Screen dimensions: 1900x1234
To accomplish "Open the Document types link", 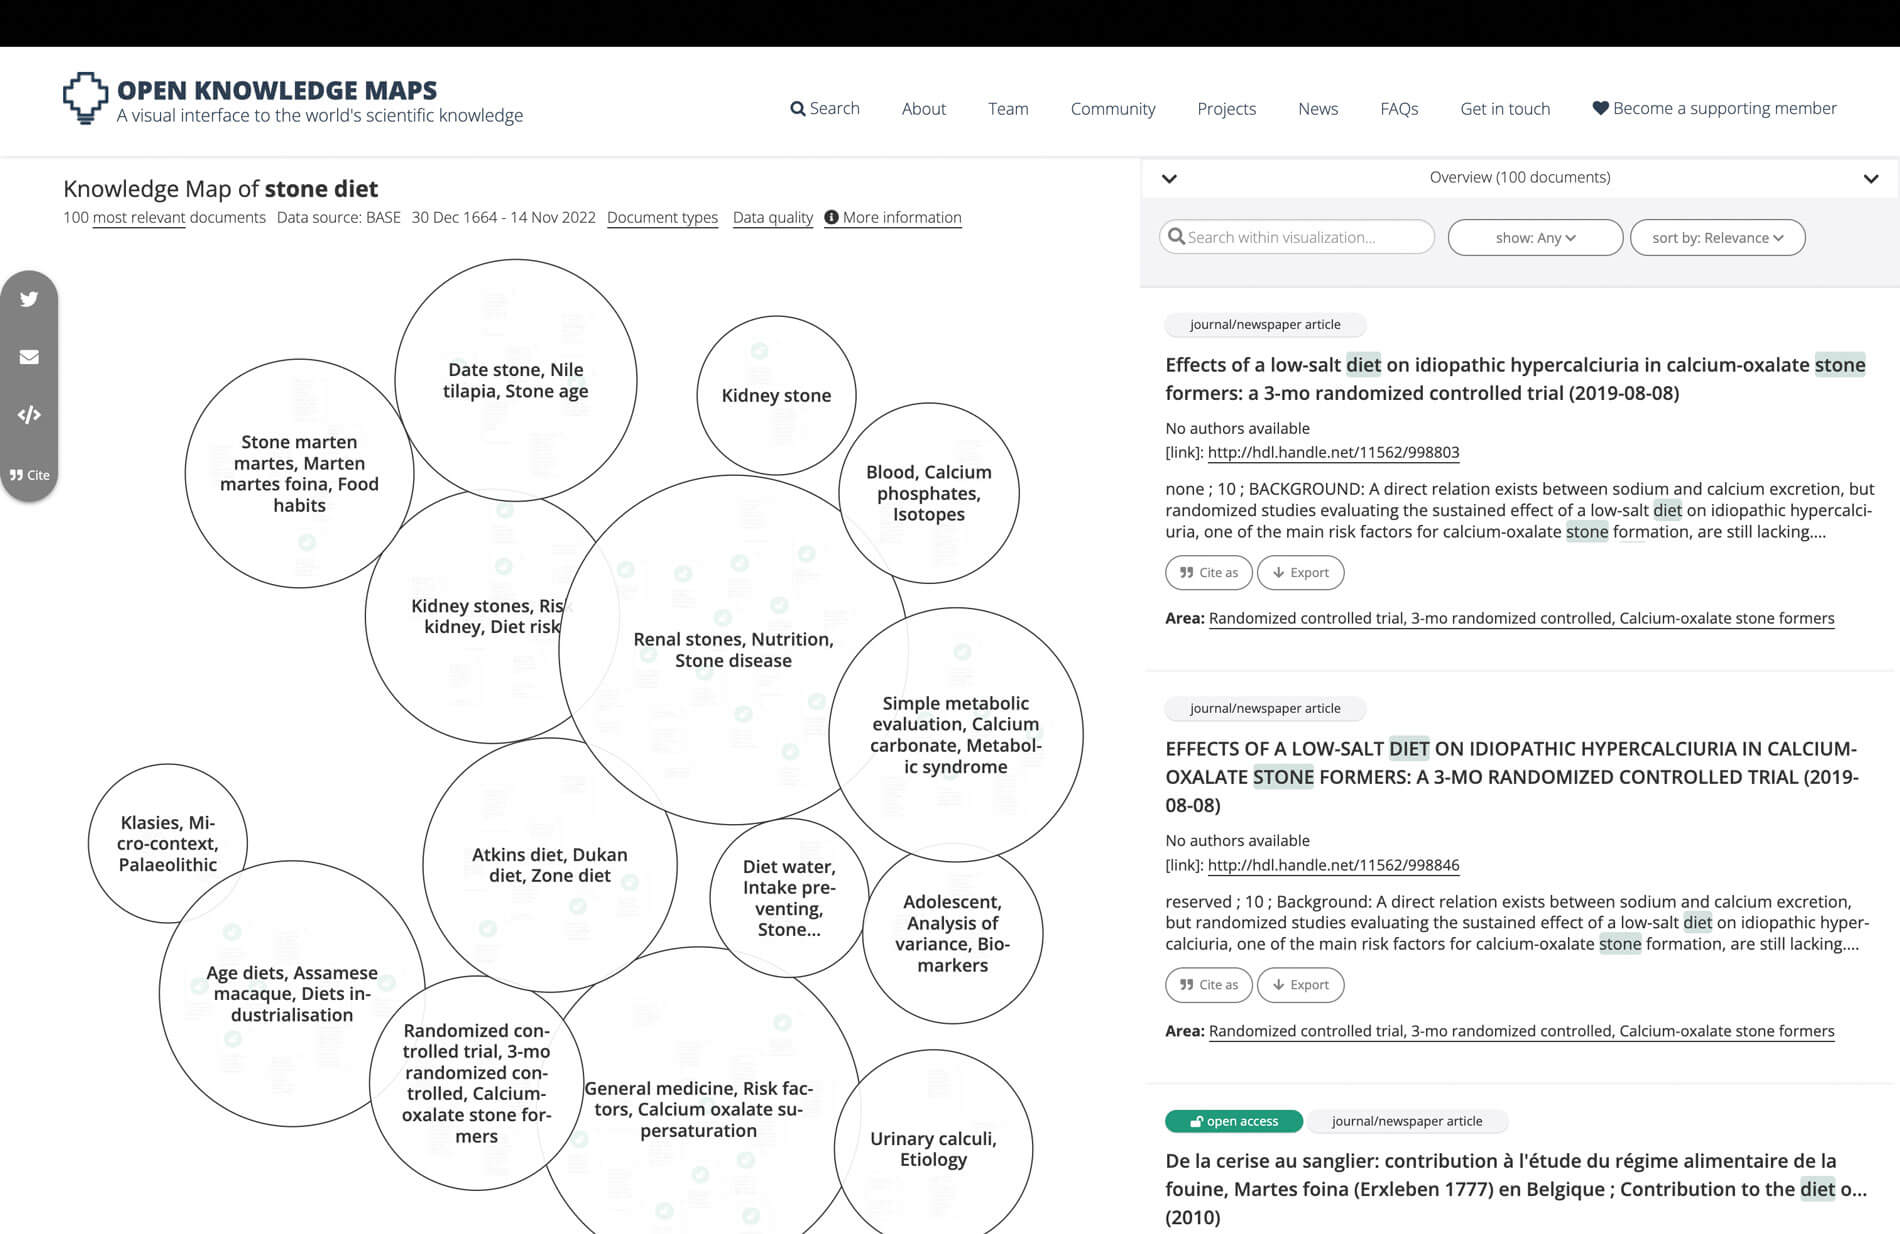I will pyautogui.click(x=662, y=217).
